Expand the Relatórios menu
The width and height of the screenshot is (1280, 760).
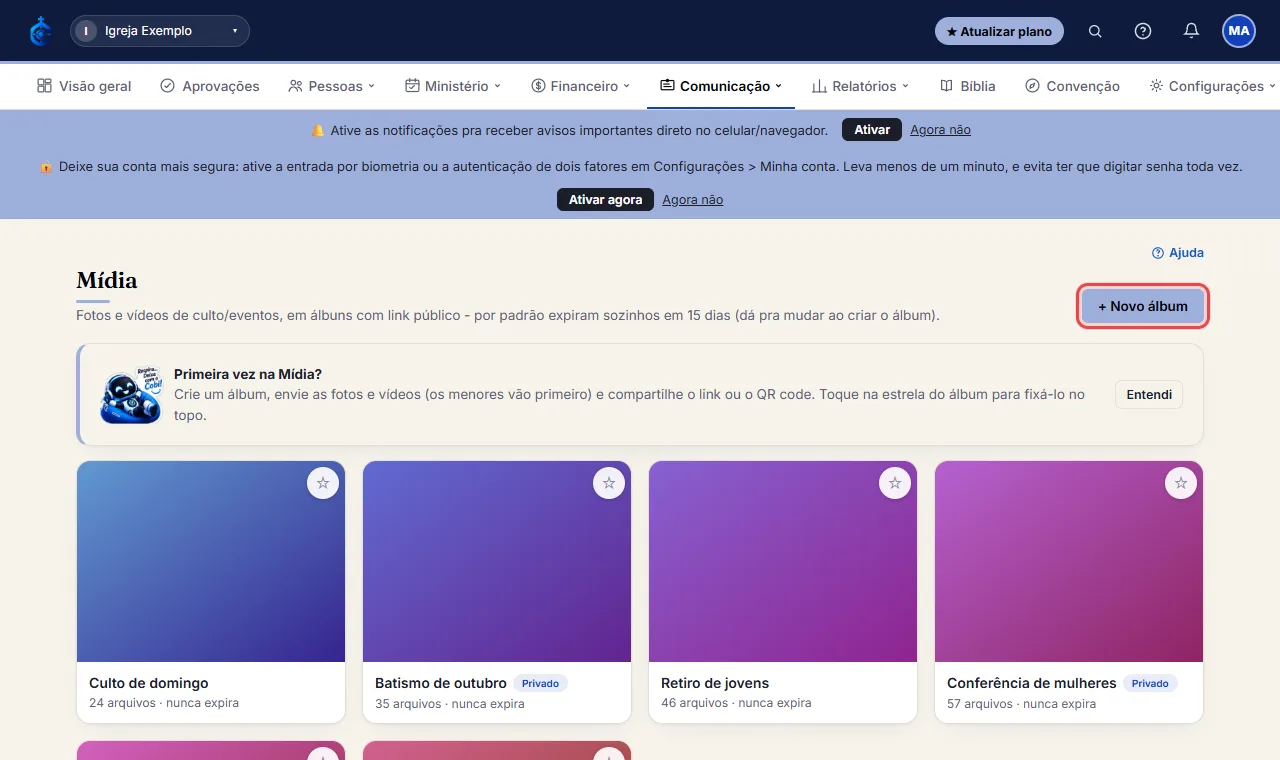[x=861, y=86]
